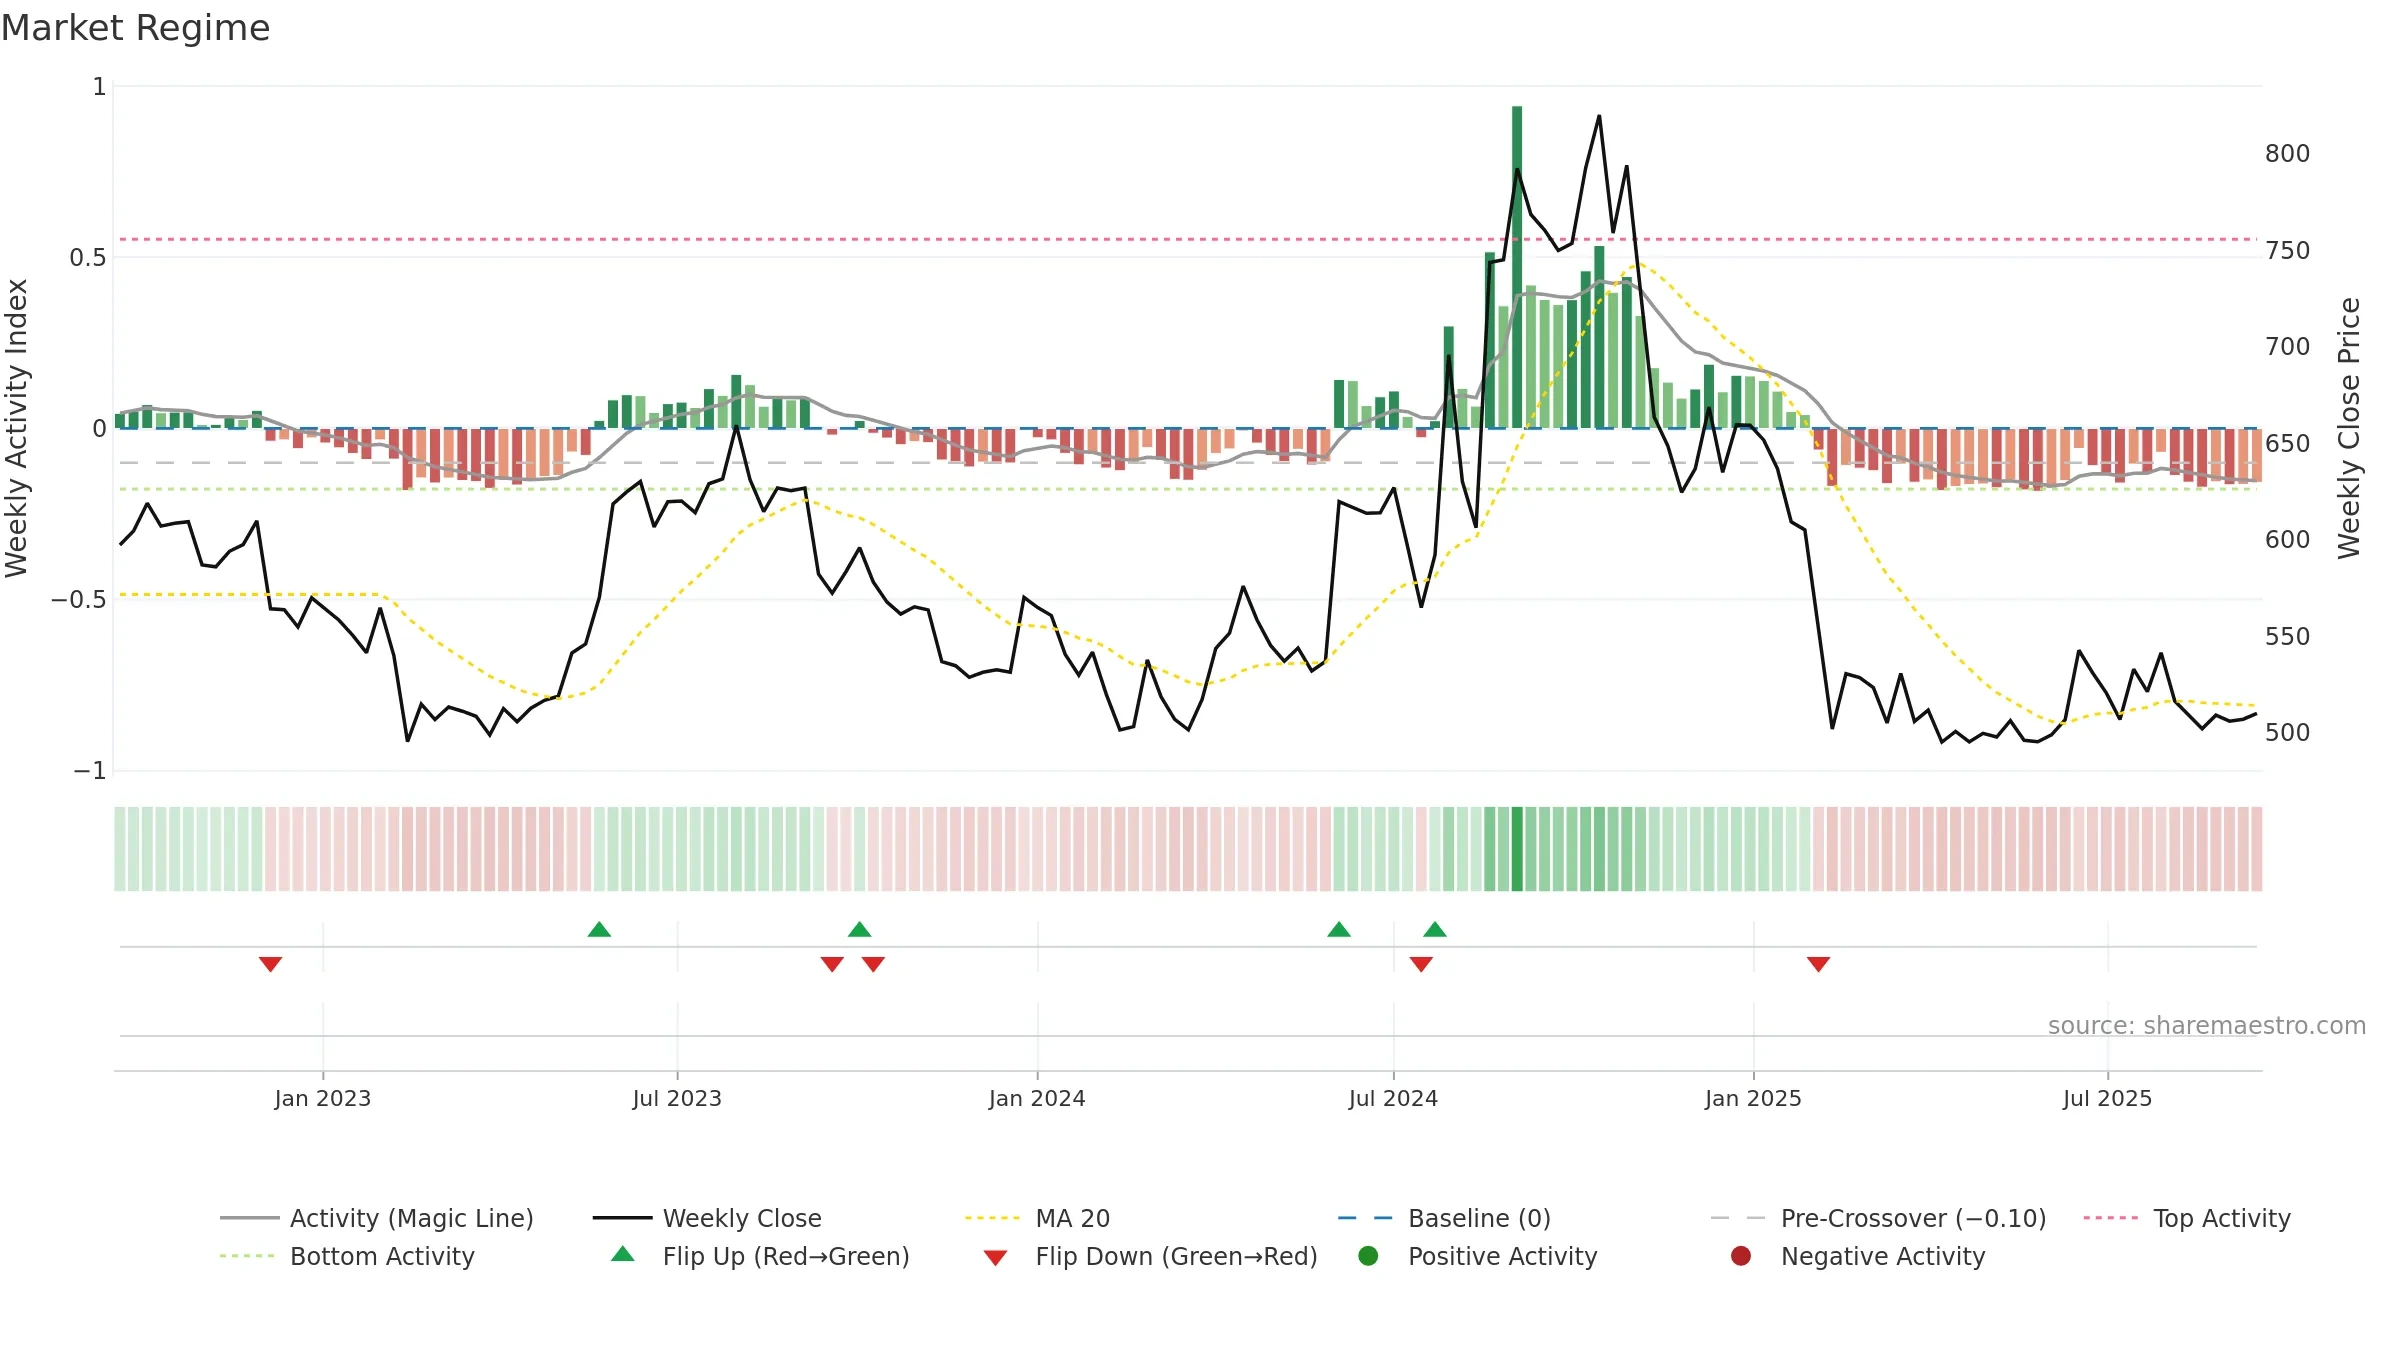Click the flip-down marker before Jan 2023

pos(270,964)
